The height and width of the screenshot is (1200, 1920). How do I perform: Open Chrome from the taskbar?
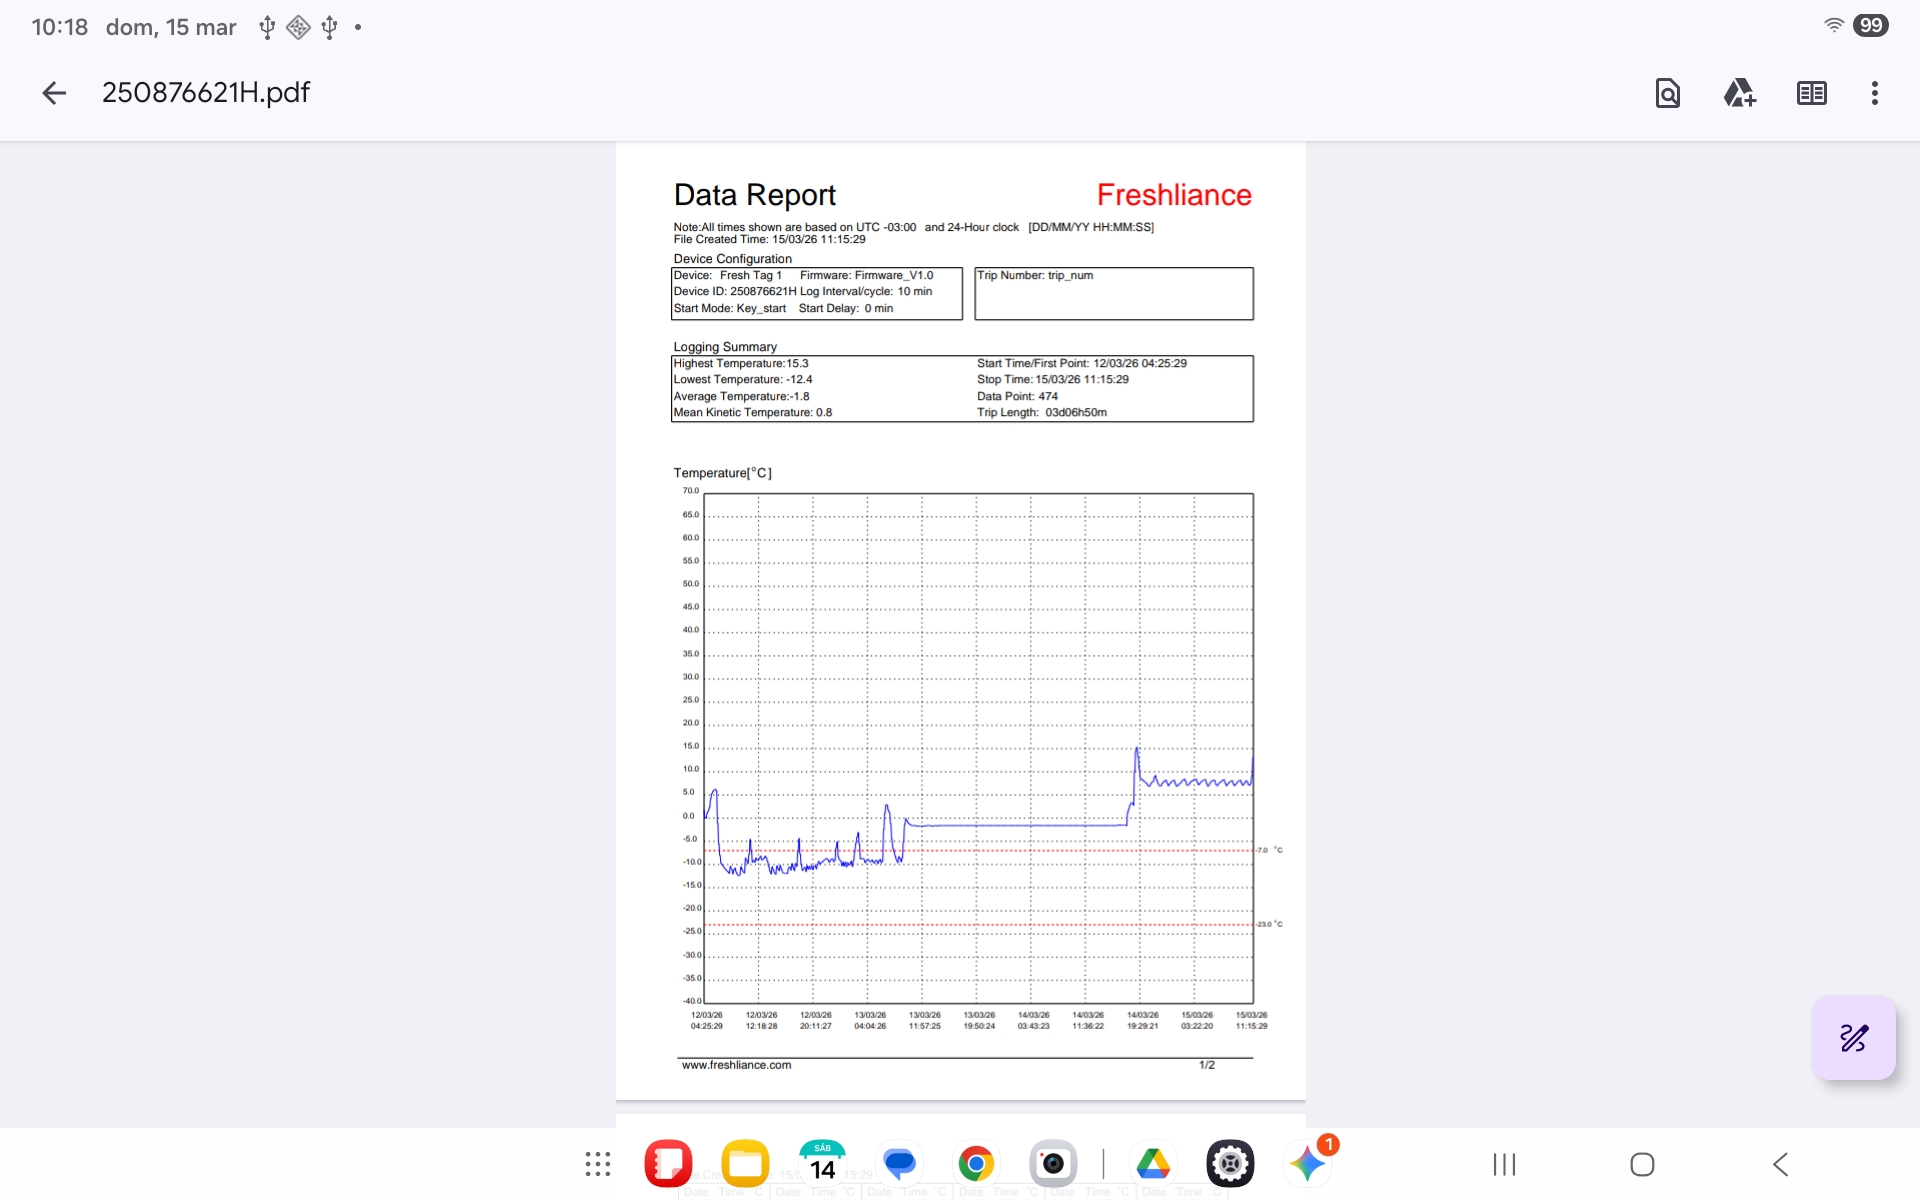976,1164
